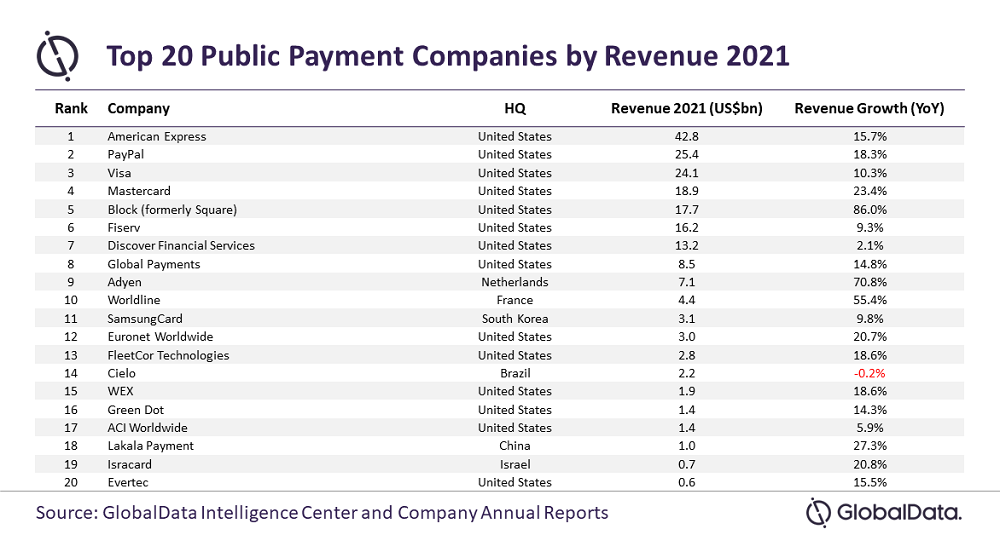Select the 'Discover Financial Services' cell

coord(181,246)
